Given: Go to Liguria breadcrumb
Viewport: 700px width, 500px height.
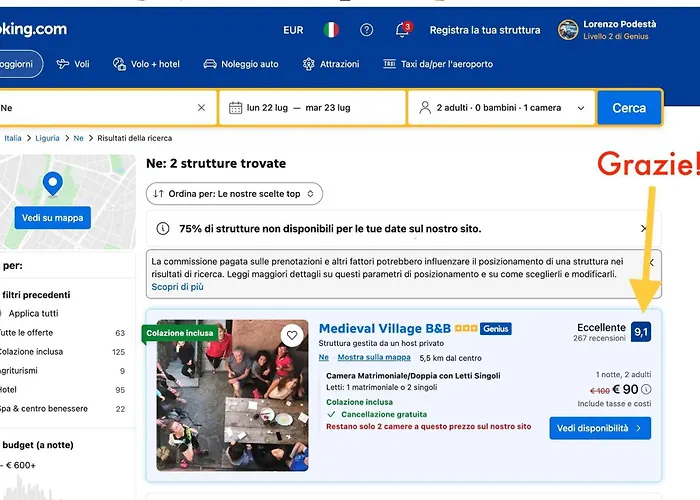Looking at the screenshot, I should pyautogui.click(x=47, y=138).
